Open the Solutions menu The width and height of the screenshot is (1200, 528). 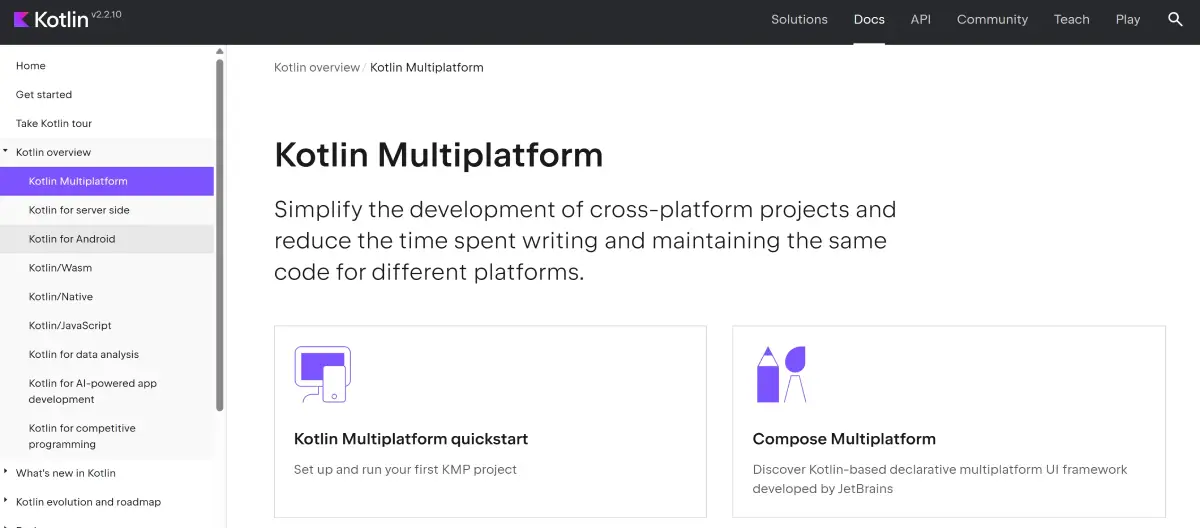point(799,19)
